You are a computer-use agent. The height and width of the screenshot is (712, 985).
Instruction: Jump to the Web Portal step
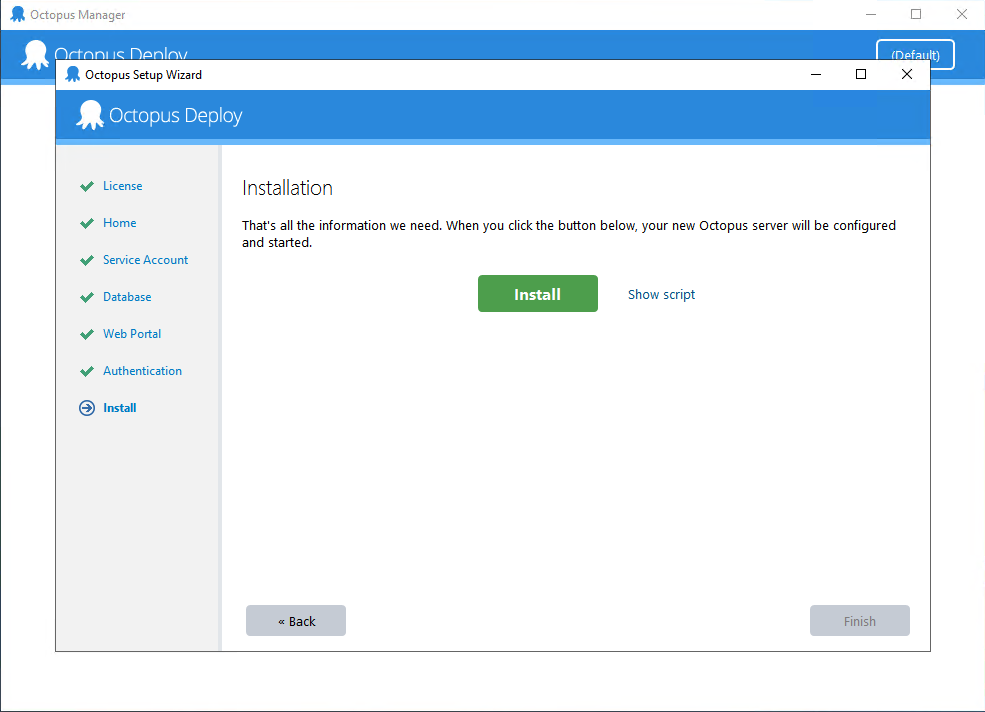point(132,334)
